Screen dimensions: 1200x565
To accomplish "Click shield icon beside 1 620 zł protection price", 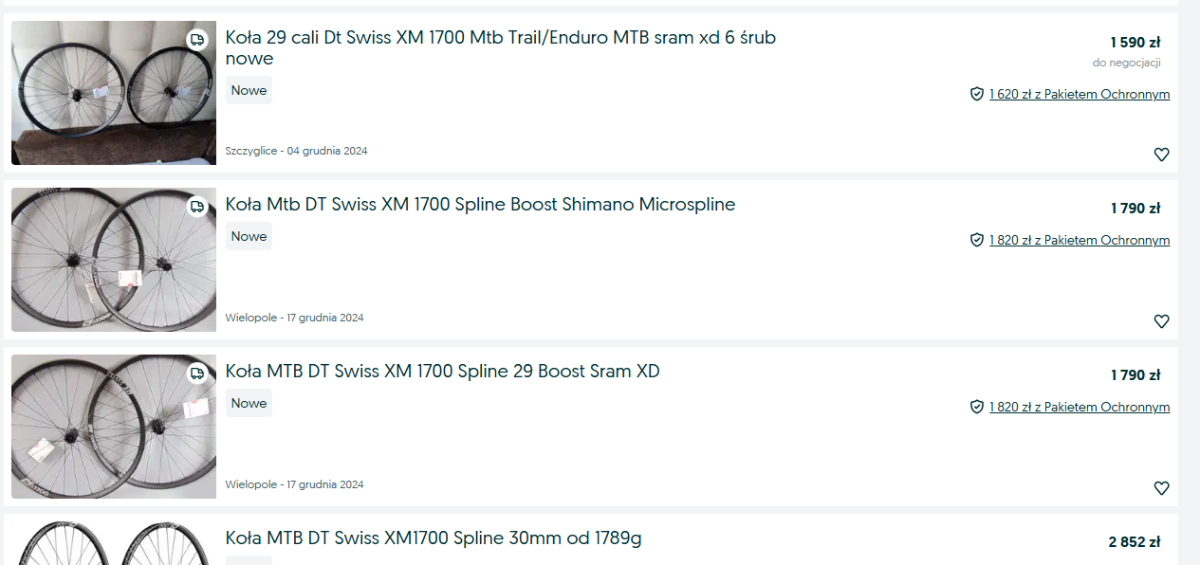I will [977, 94].
